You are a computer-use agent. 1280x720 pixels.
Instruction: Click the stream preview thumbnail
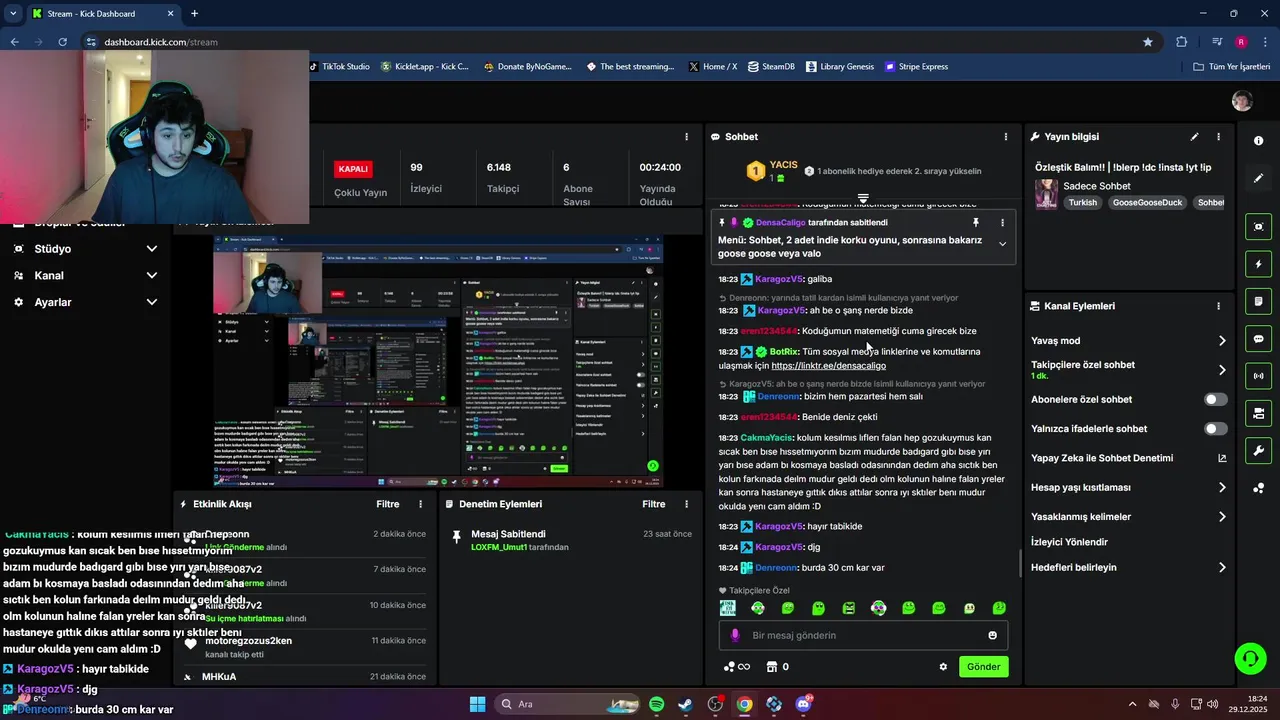[438, 362]
